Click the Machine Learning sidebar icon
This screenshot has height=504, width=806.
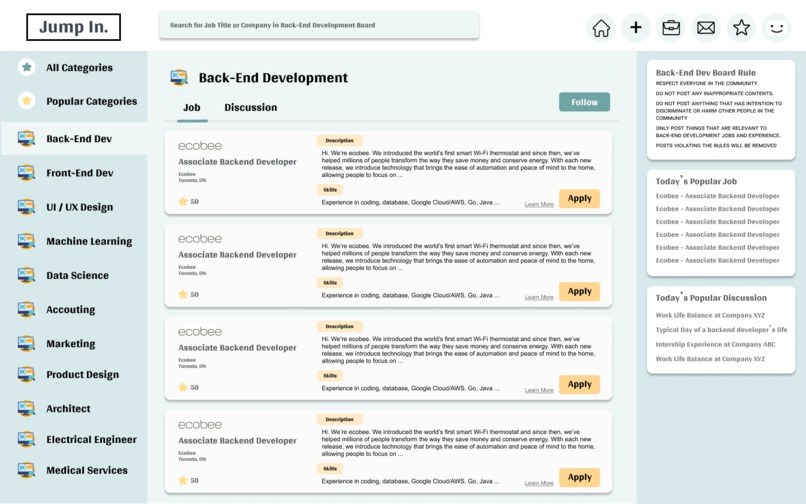pos(26,241)
